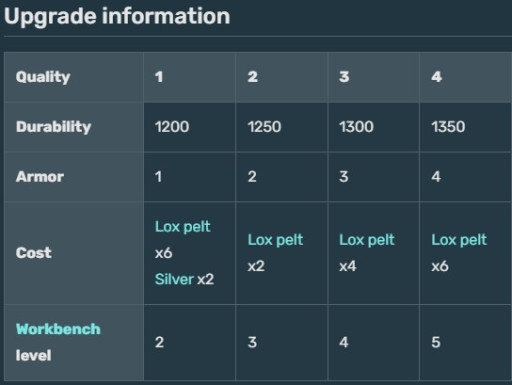Click the Silver link in cost row
Image resolution: width=512 pixels, height=385 pixels.
[174, 279]
